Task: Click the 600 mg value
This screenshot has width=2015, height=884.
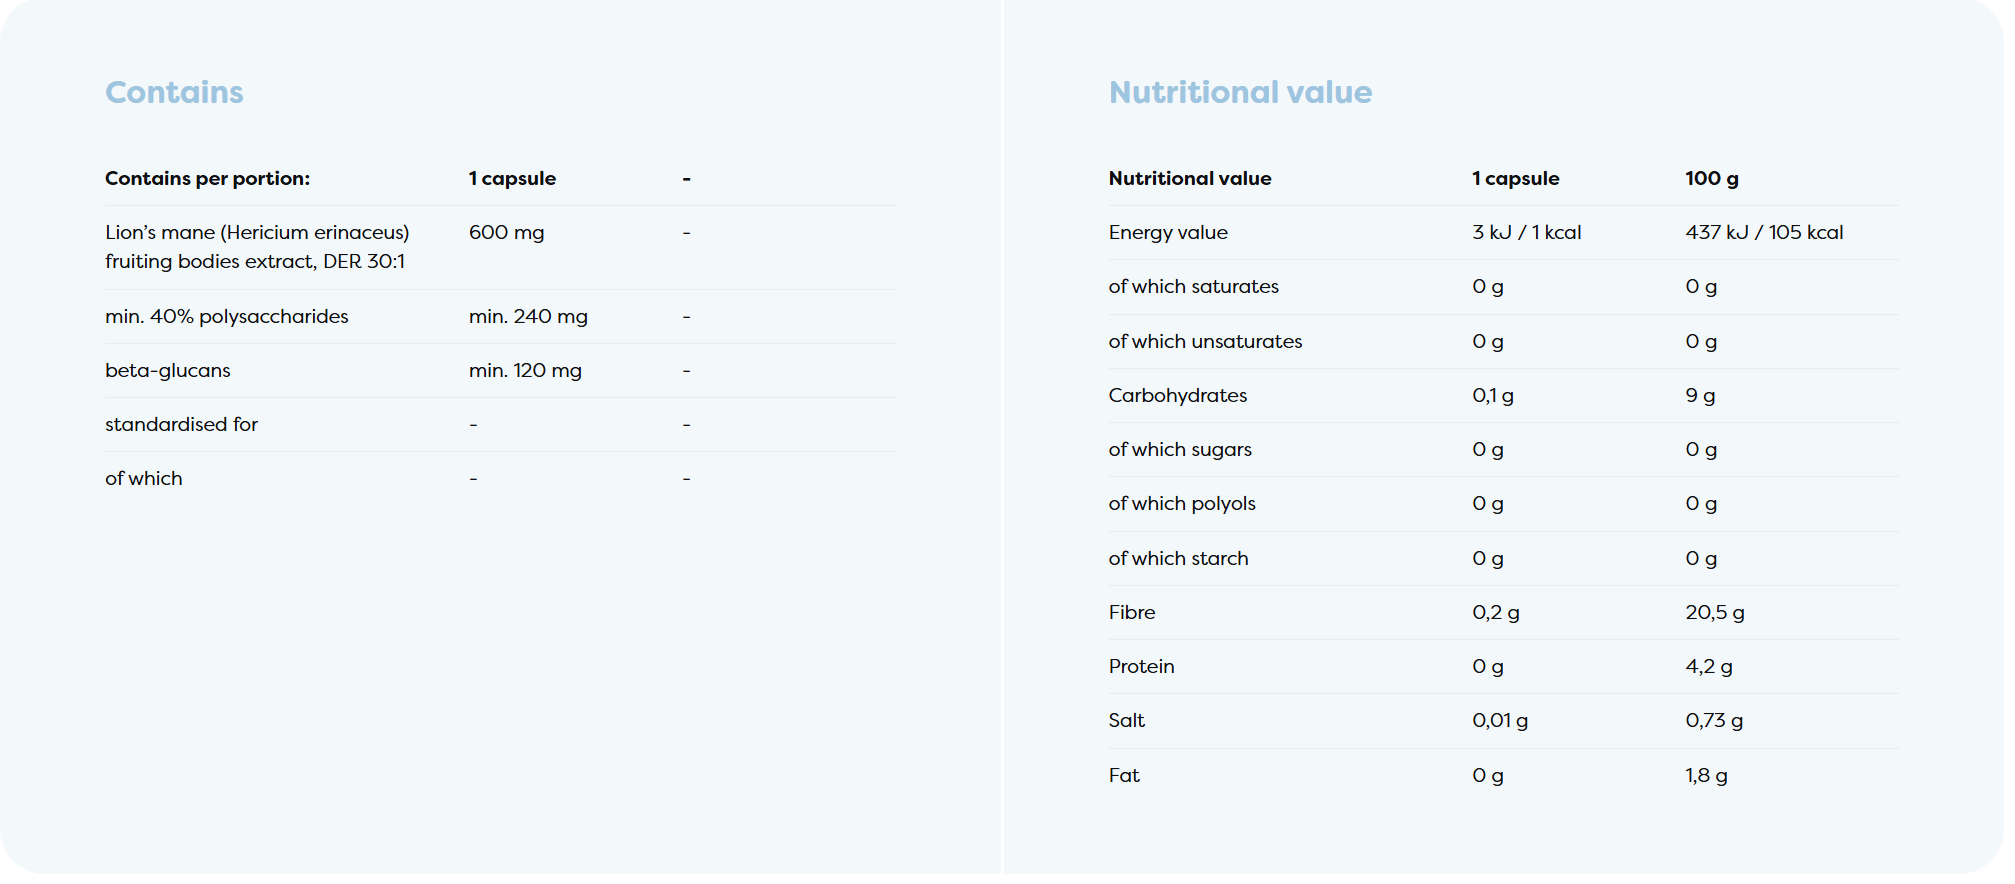Action: [x=506, y=233]
